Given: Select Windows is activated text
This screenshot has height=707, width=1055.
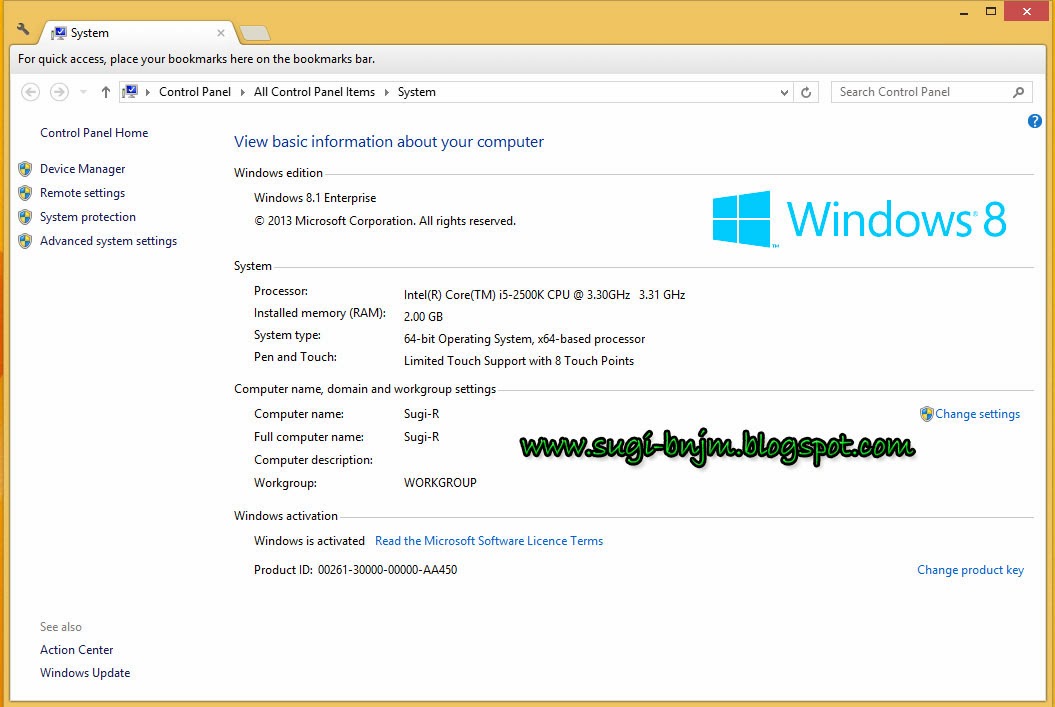Looking at the screenshot, I should pyautogui.click(x=309, y=541).
